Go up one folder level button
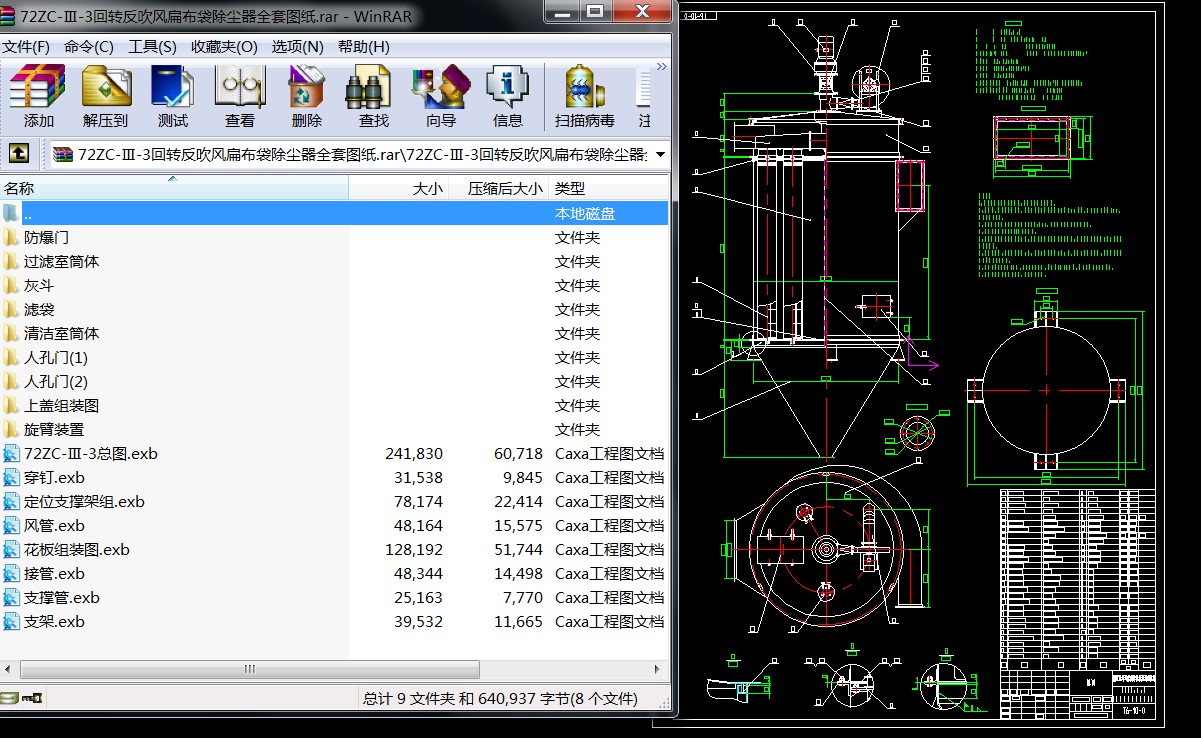Screen dimensions: 1201x738 tap(18, 154)
